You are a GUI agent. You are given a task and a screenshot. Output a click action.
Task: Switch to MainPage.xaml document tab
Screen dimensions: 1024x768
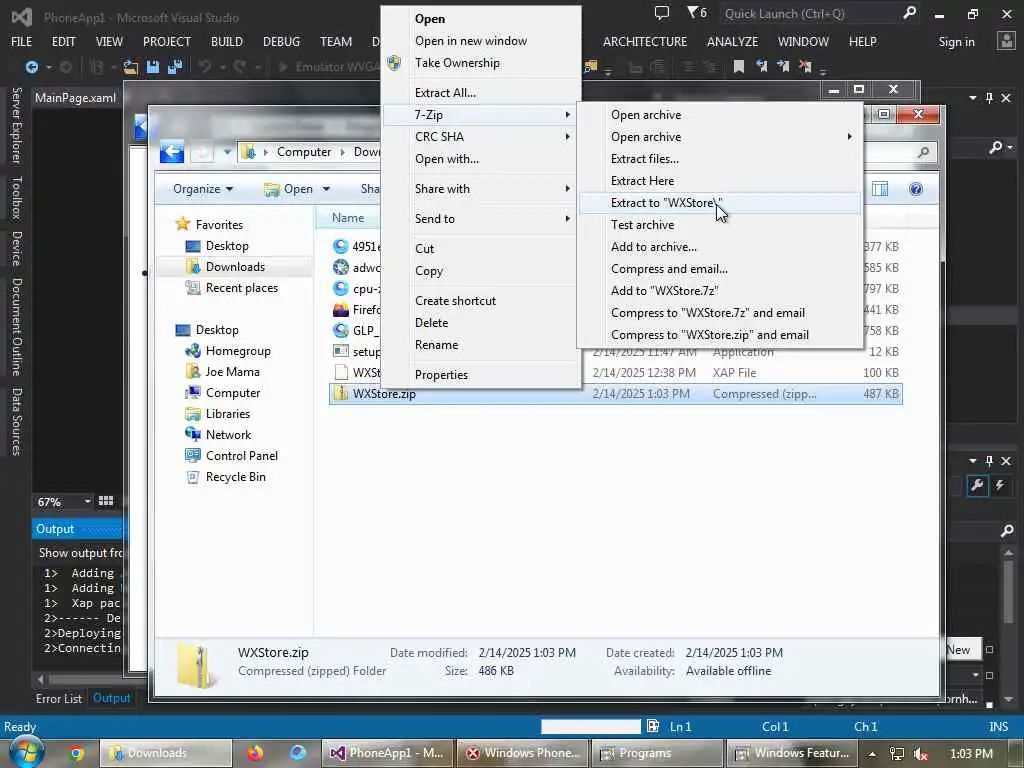pyautogui.click(x=75, y=98)
